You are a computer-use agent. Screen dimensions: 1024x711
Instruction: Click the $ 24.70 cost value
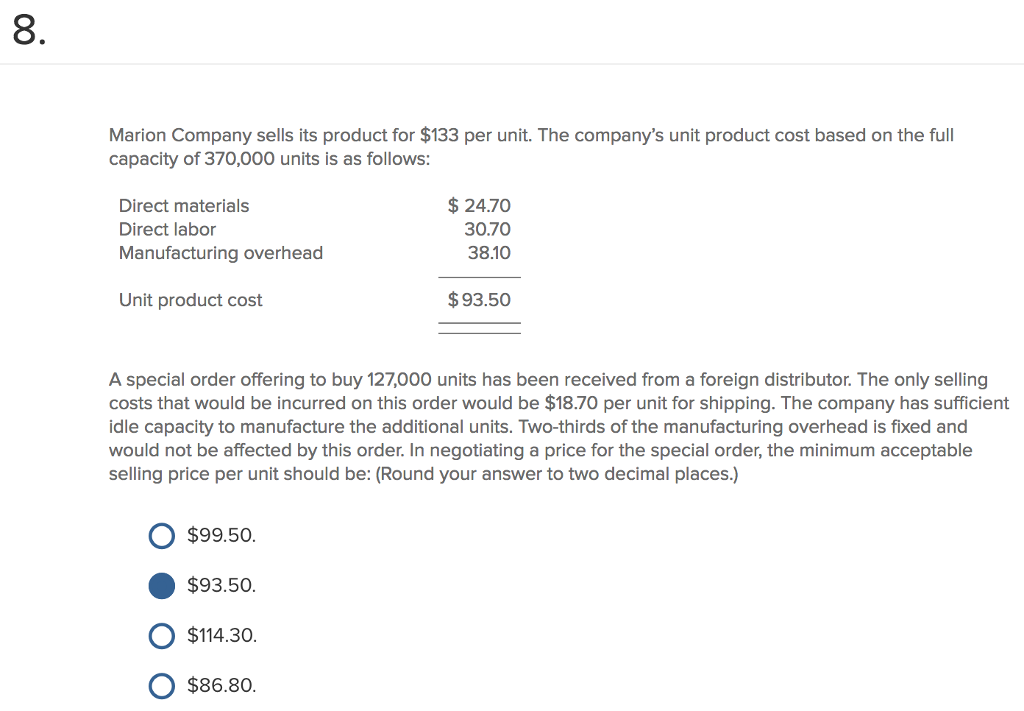pos(479,206)
